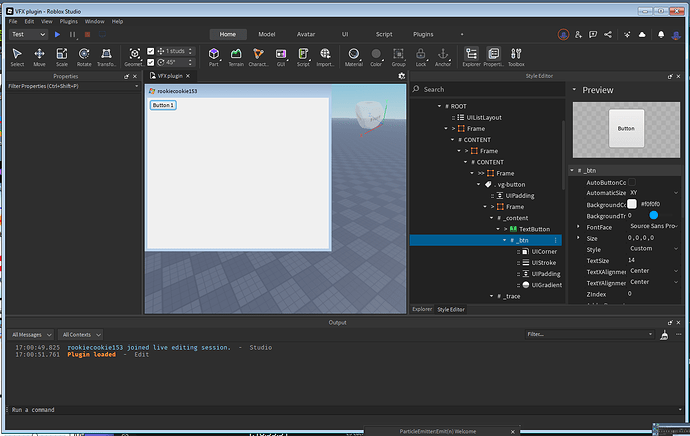Image resolution: width=690 pixels, height=436 pixels.
Task: Toggle the move snapping studs checkbox
Action: [x=150, y=51]
